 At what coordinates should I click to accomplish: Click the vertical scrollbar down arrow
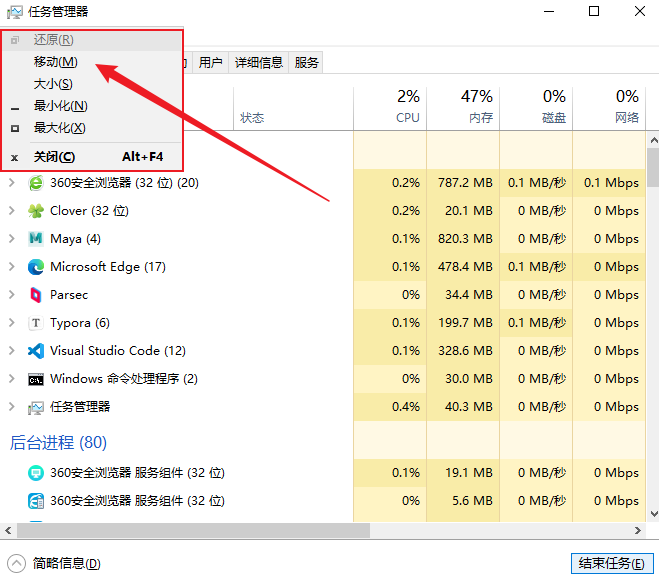[654, 513]
